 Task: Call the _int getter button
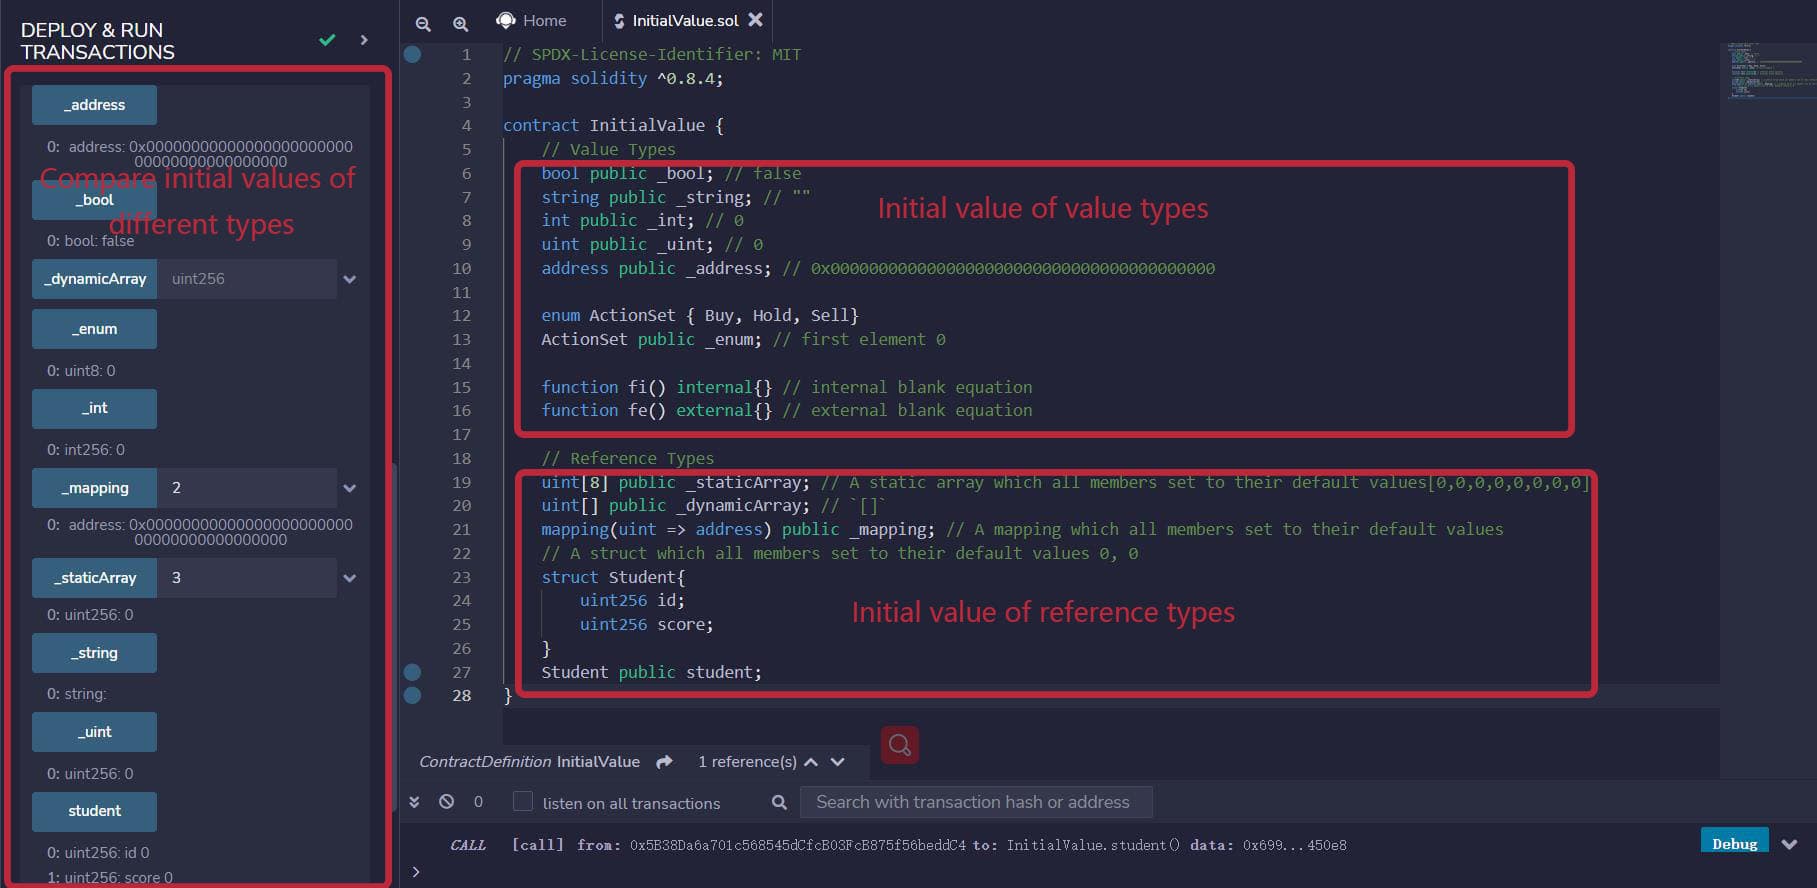pos(94,408)
